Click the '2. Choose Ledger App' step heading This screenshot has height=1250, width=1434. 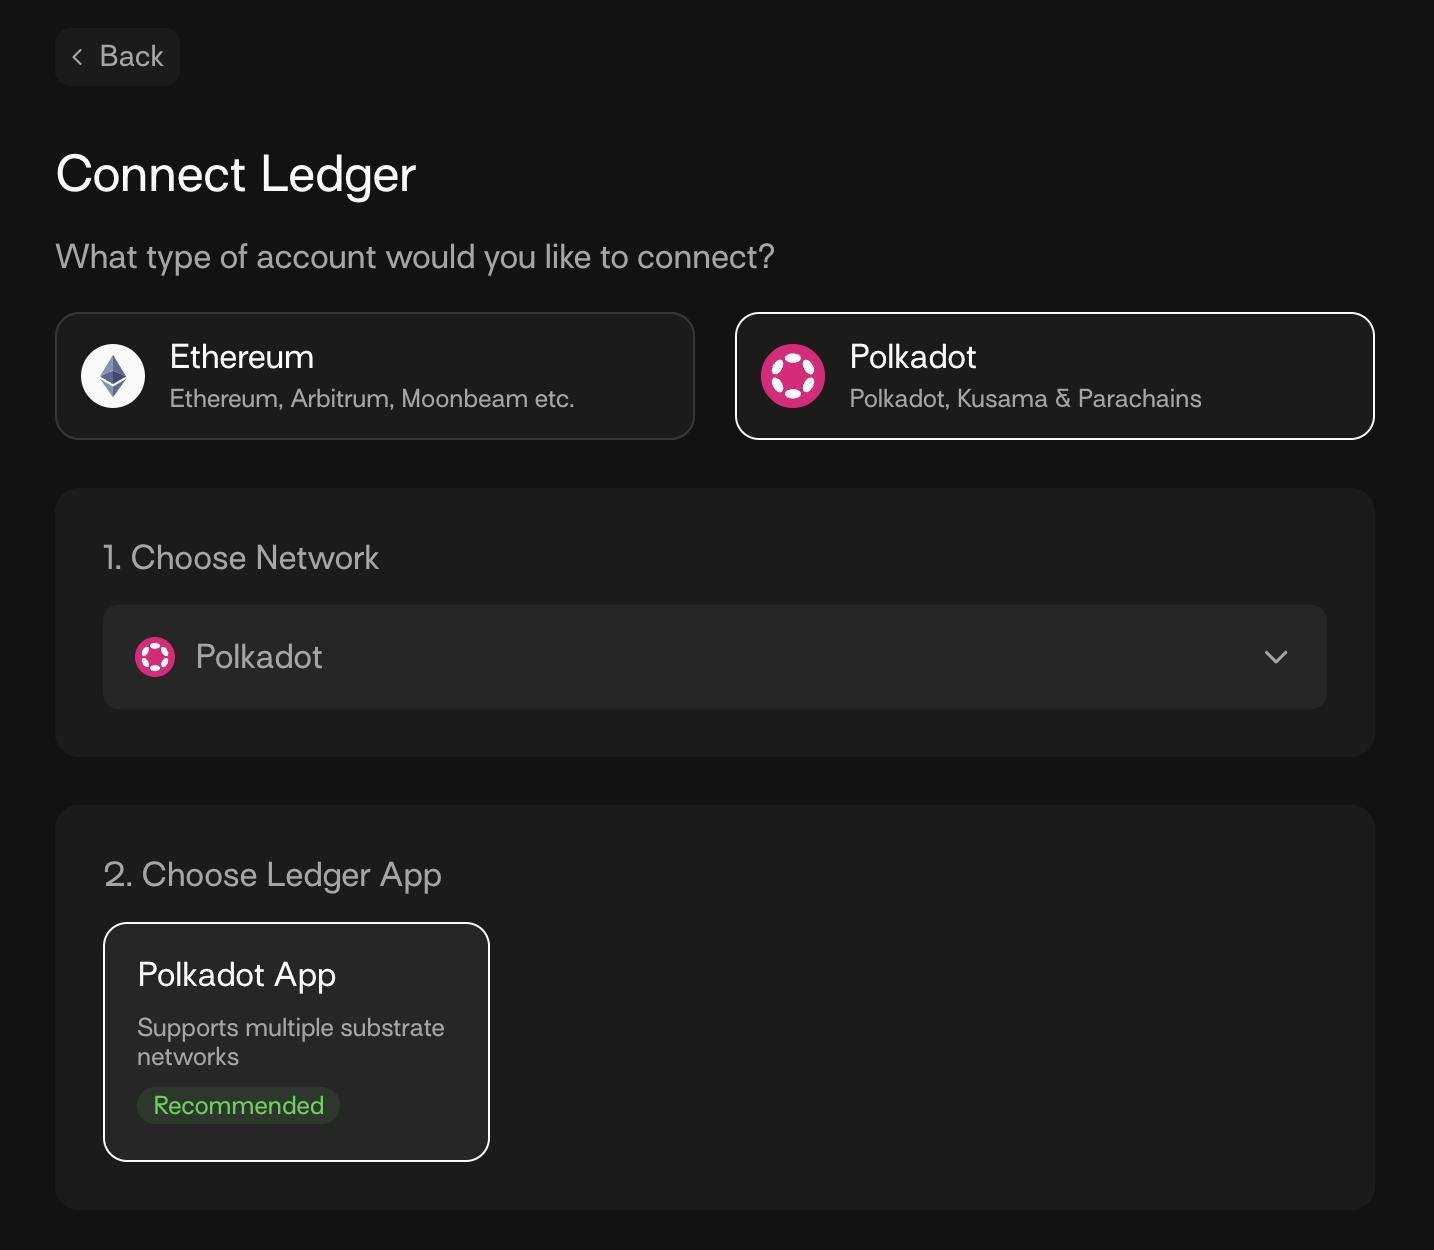coord(272,875)
